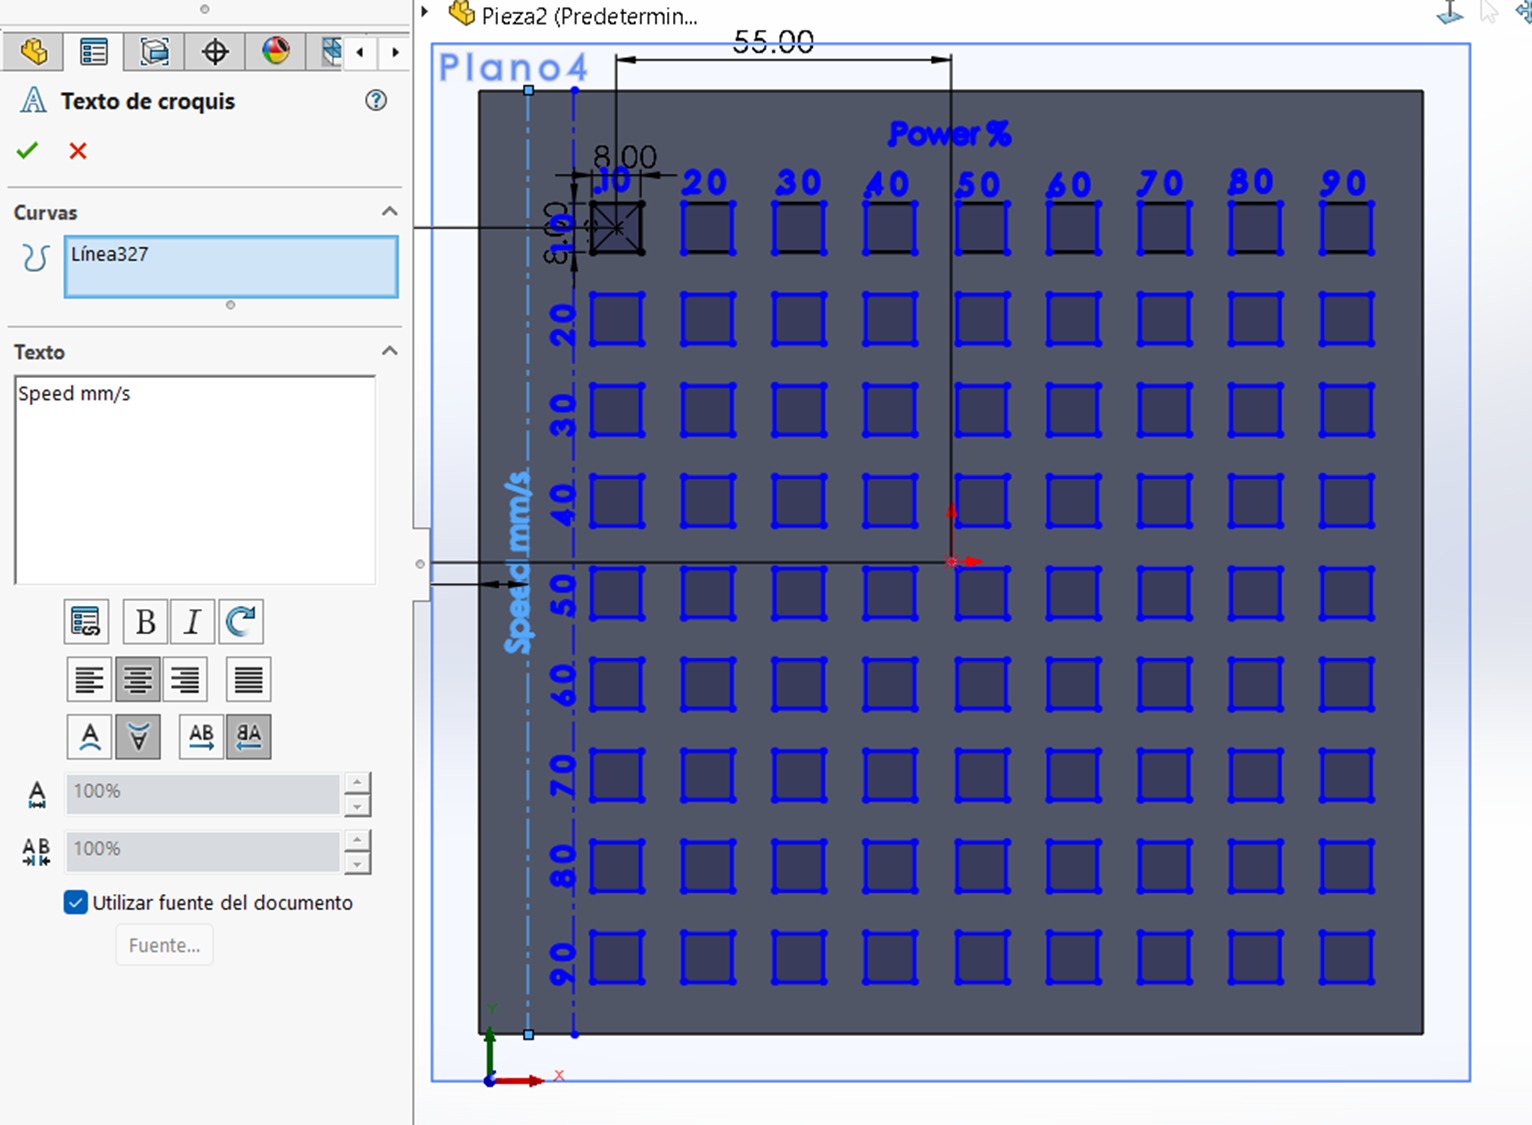1532x1125 pixels.
Task: Toggle bold text formatting
Action: coord(145,622)
